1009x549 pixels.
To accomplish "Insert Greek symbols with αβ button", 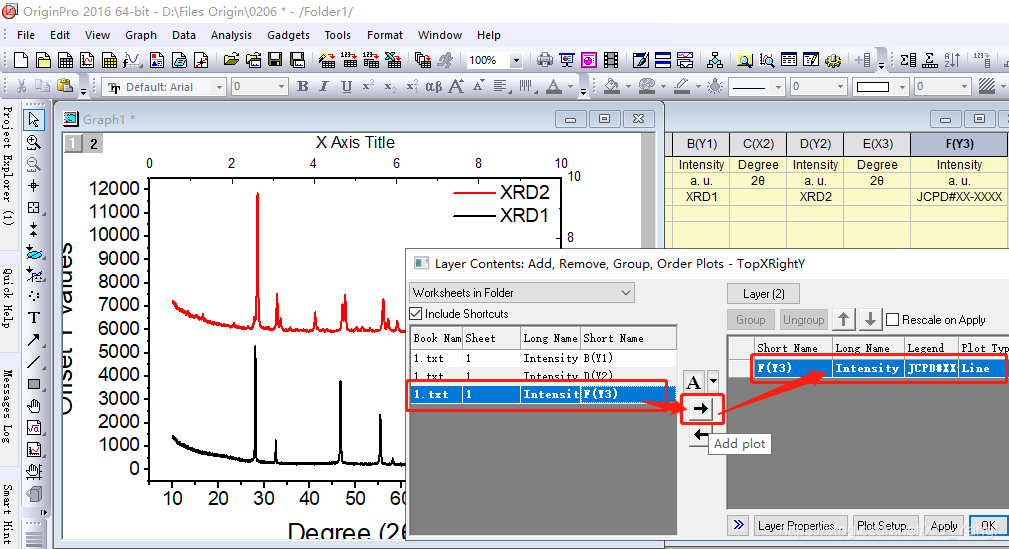I will [434, 86].
